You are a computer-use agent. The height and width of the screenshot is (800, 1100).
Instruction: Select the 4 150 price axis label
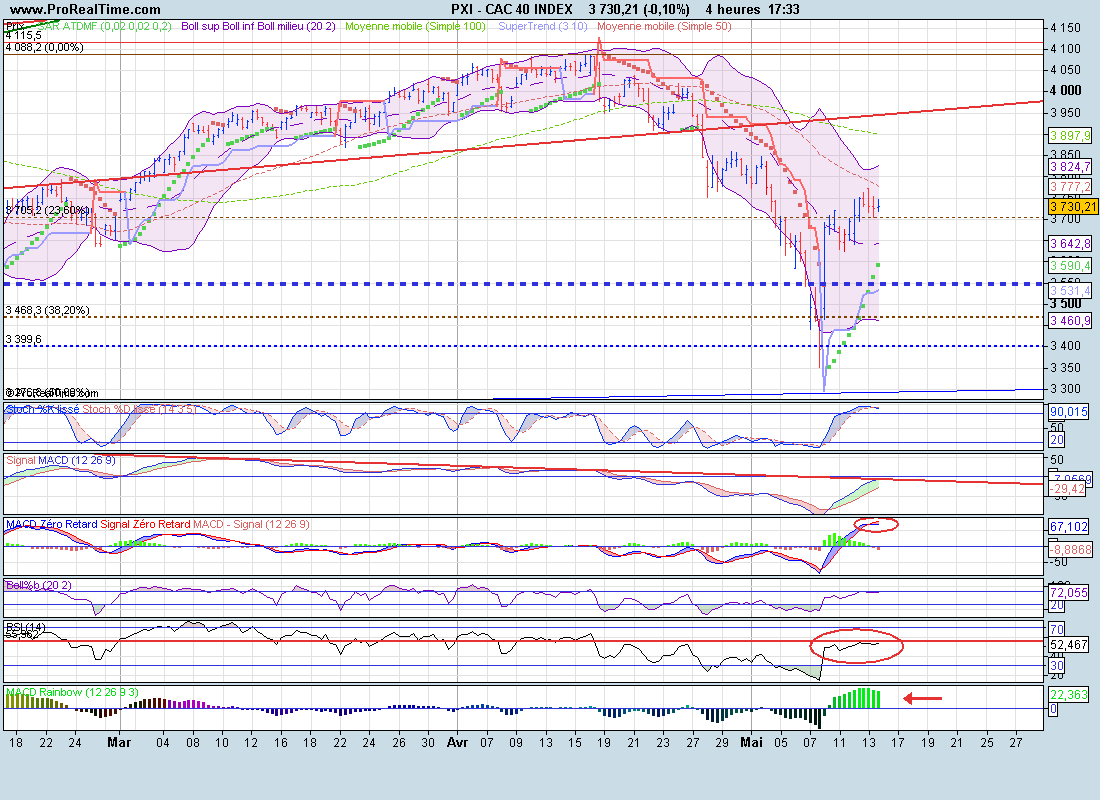(x=1066, y=28)
